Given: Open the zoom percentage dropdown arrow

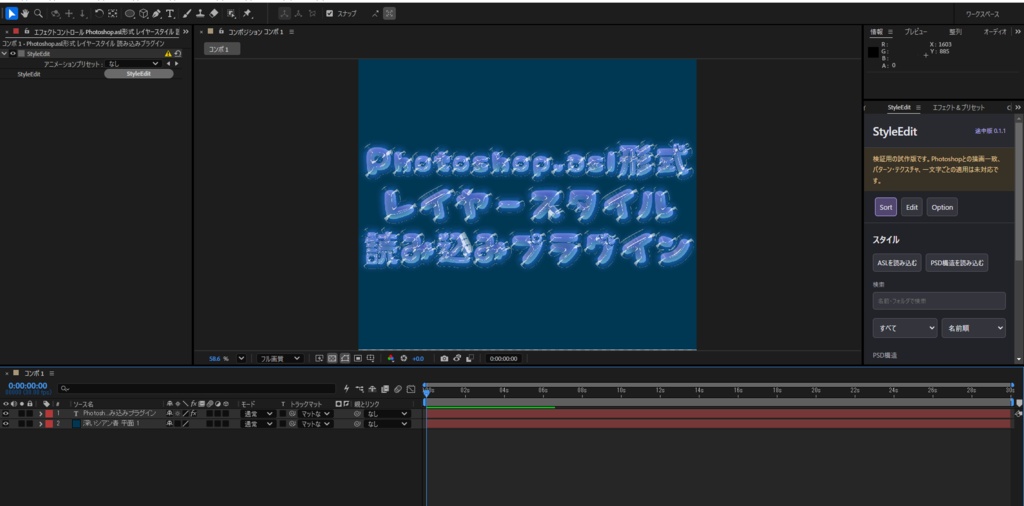Looking at the screenshot, I should click(x=241, y=358).
